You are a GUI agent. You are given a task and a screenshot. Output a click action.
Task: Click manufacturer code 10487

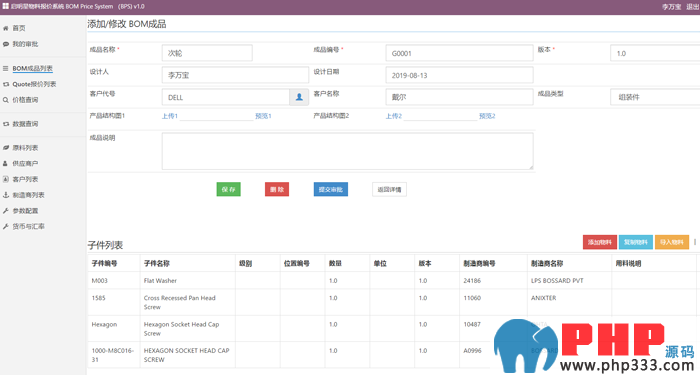472,325
